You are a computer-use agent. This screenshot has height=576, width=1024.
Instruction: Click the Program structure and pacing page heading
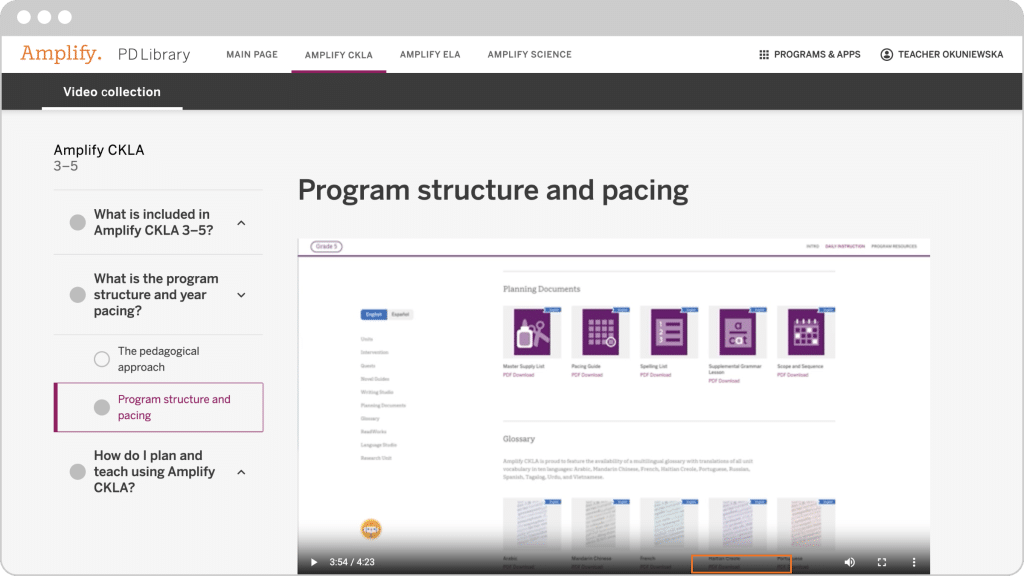(x=493, y=190)
